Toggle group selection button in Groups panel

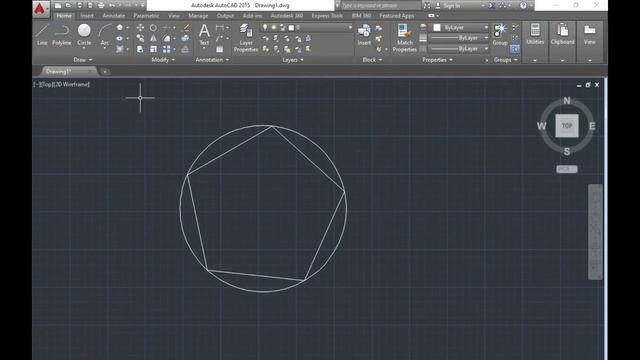click(515, 49)
